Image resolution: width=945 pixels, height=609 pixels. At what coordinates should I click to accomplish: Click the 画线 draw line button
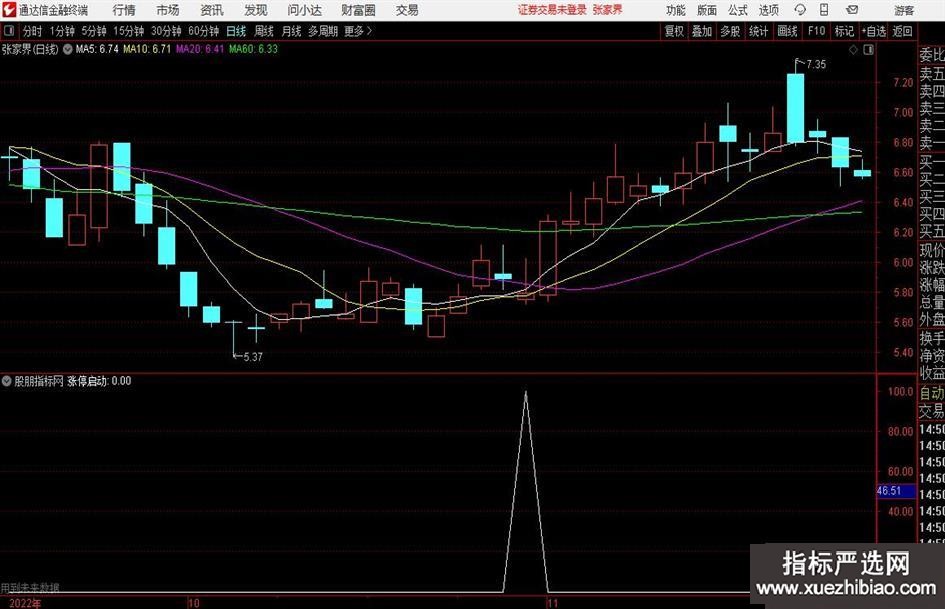coord(787,31)
